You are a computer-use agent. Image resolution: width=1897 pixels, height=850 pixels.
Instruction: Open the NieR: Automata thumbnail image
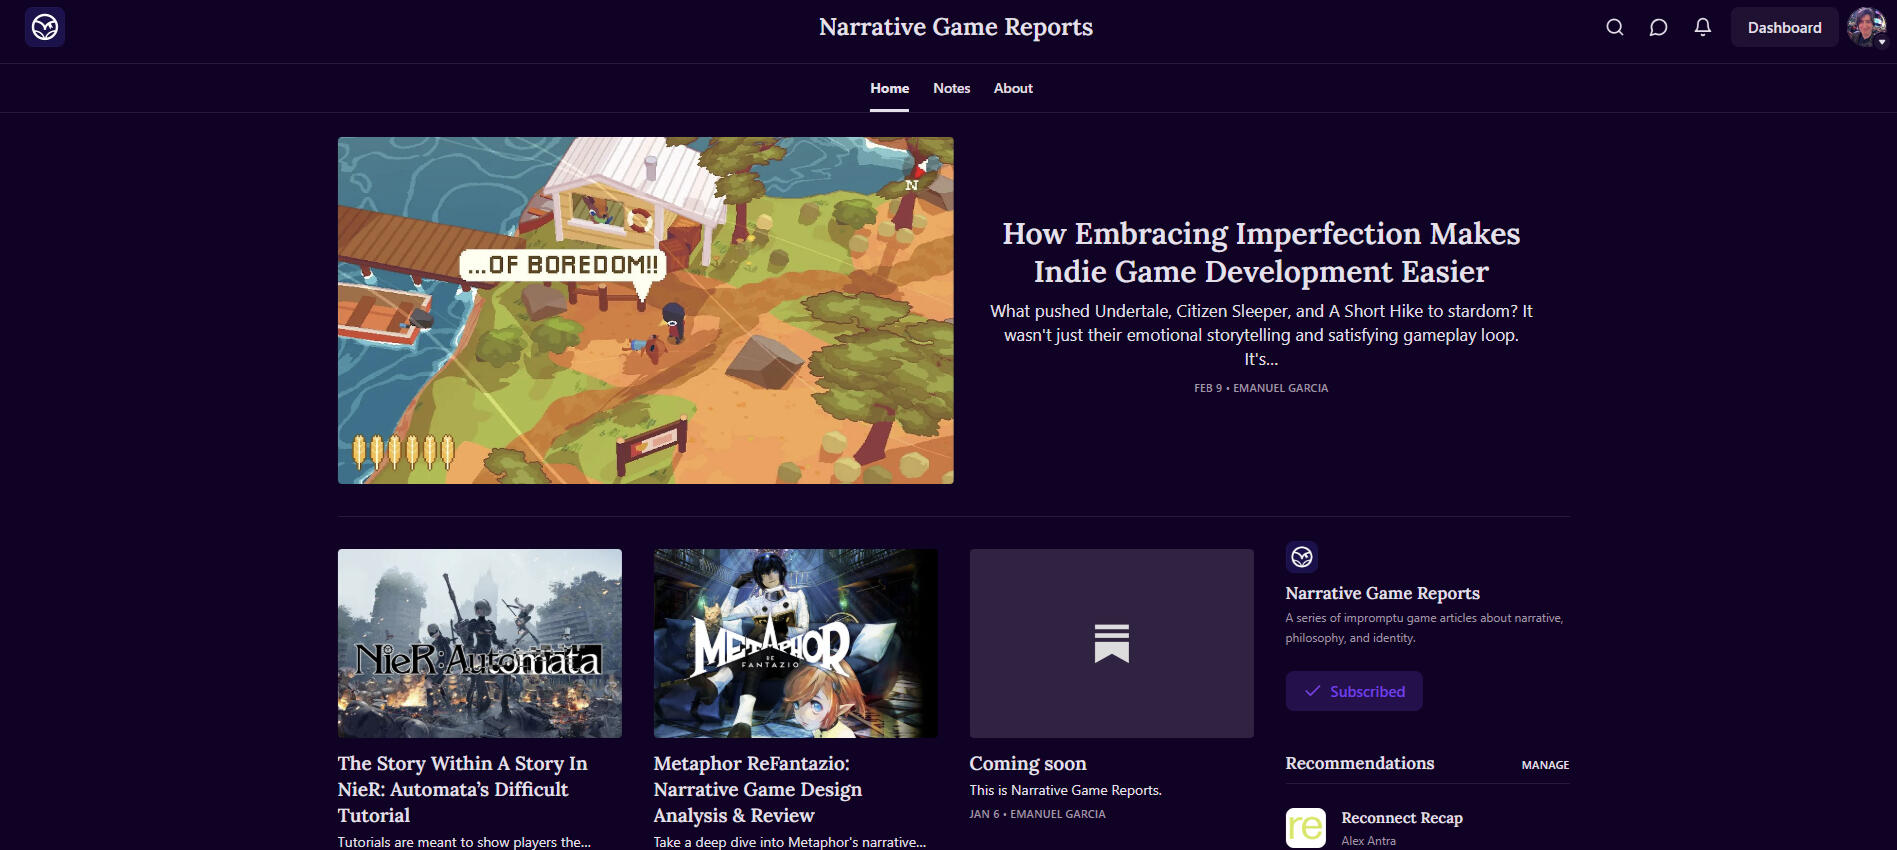point(479,643)
